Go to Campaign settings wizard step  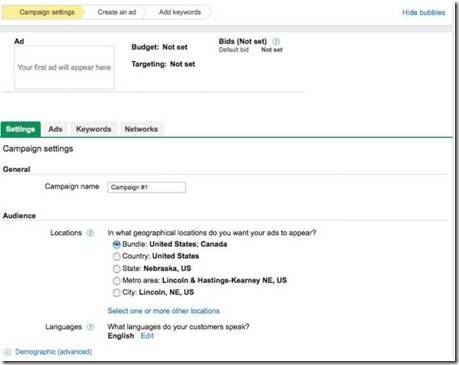pos(43,12)
